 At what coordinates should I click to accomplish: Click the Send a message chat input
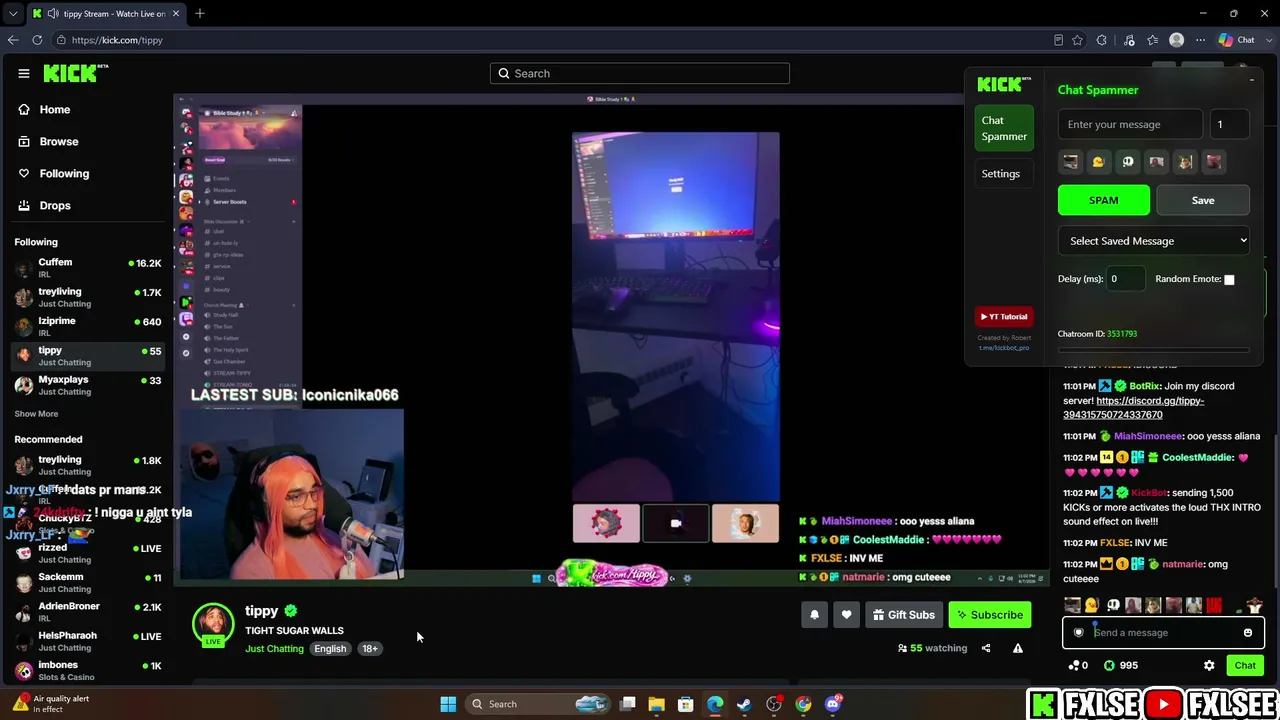point(1164,632)
